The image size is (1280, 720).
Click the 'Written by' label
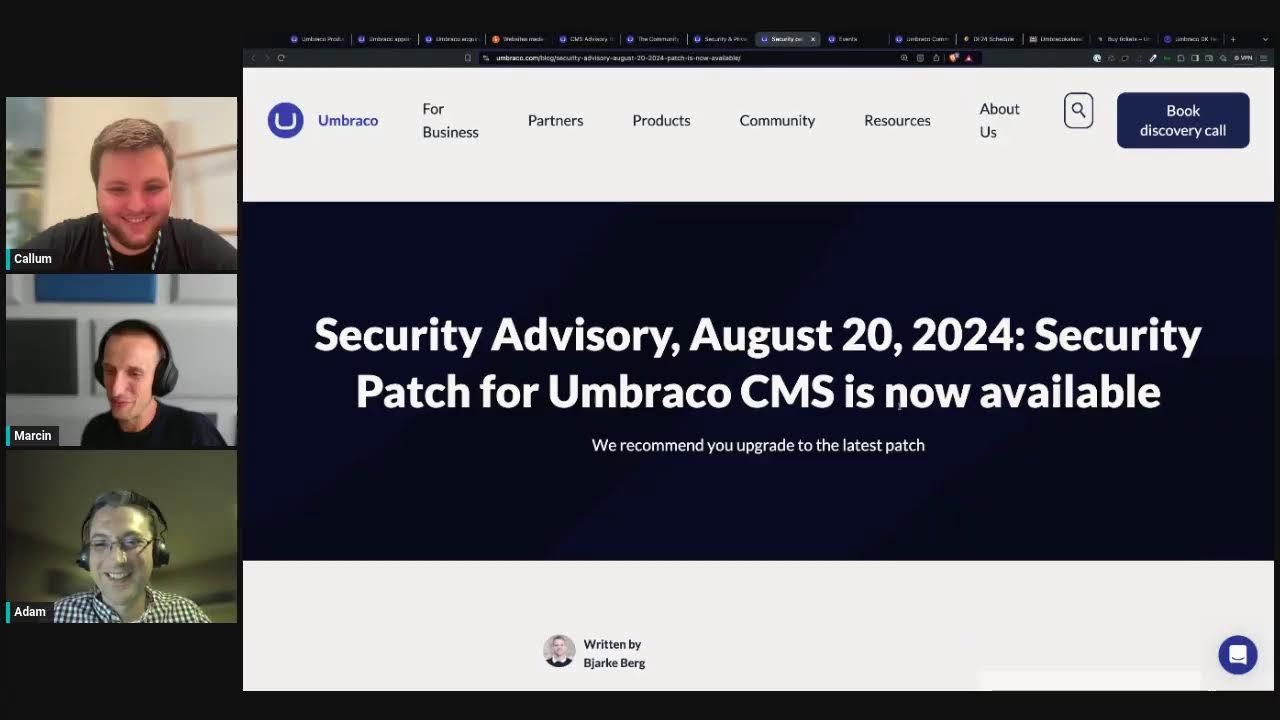click(612, 645)
